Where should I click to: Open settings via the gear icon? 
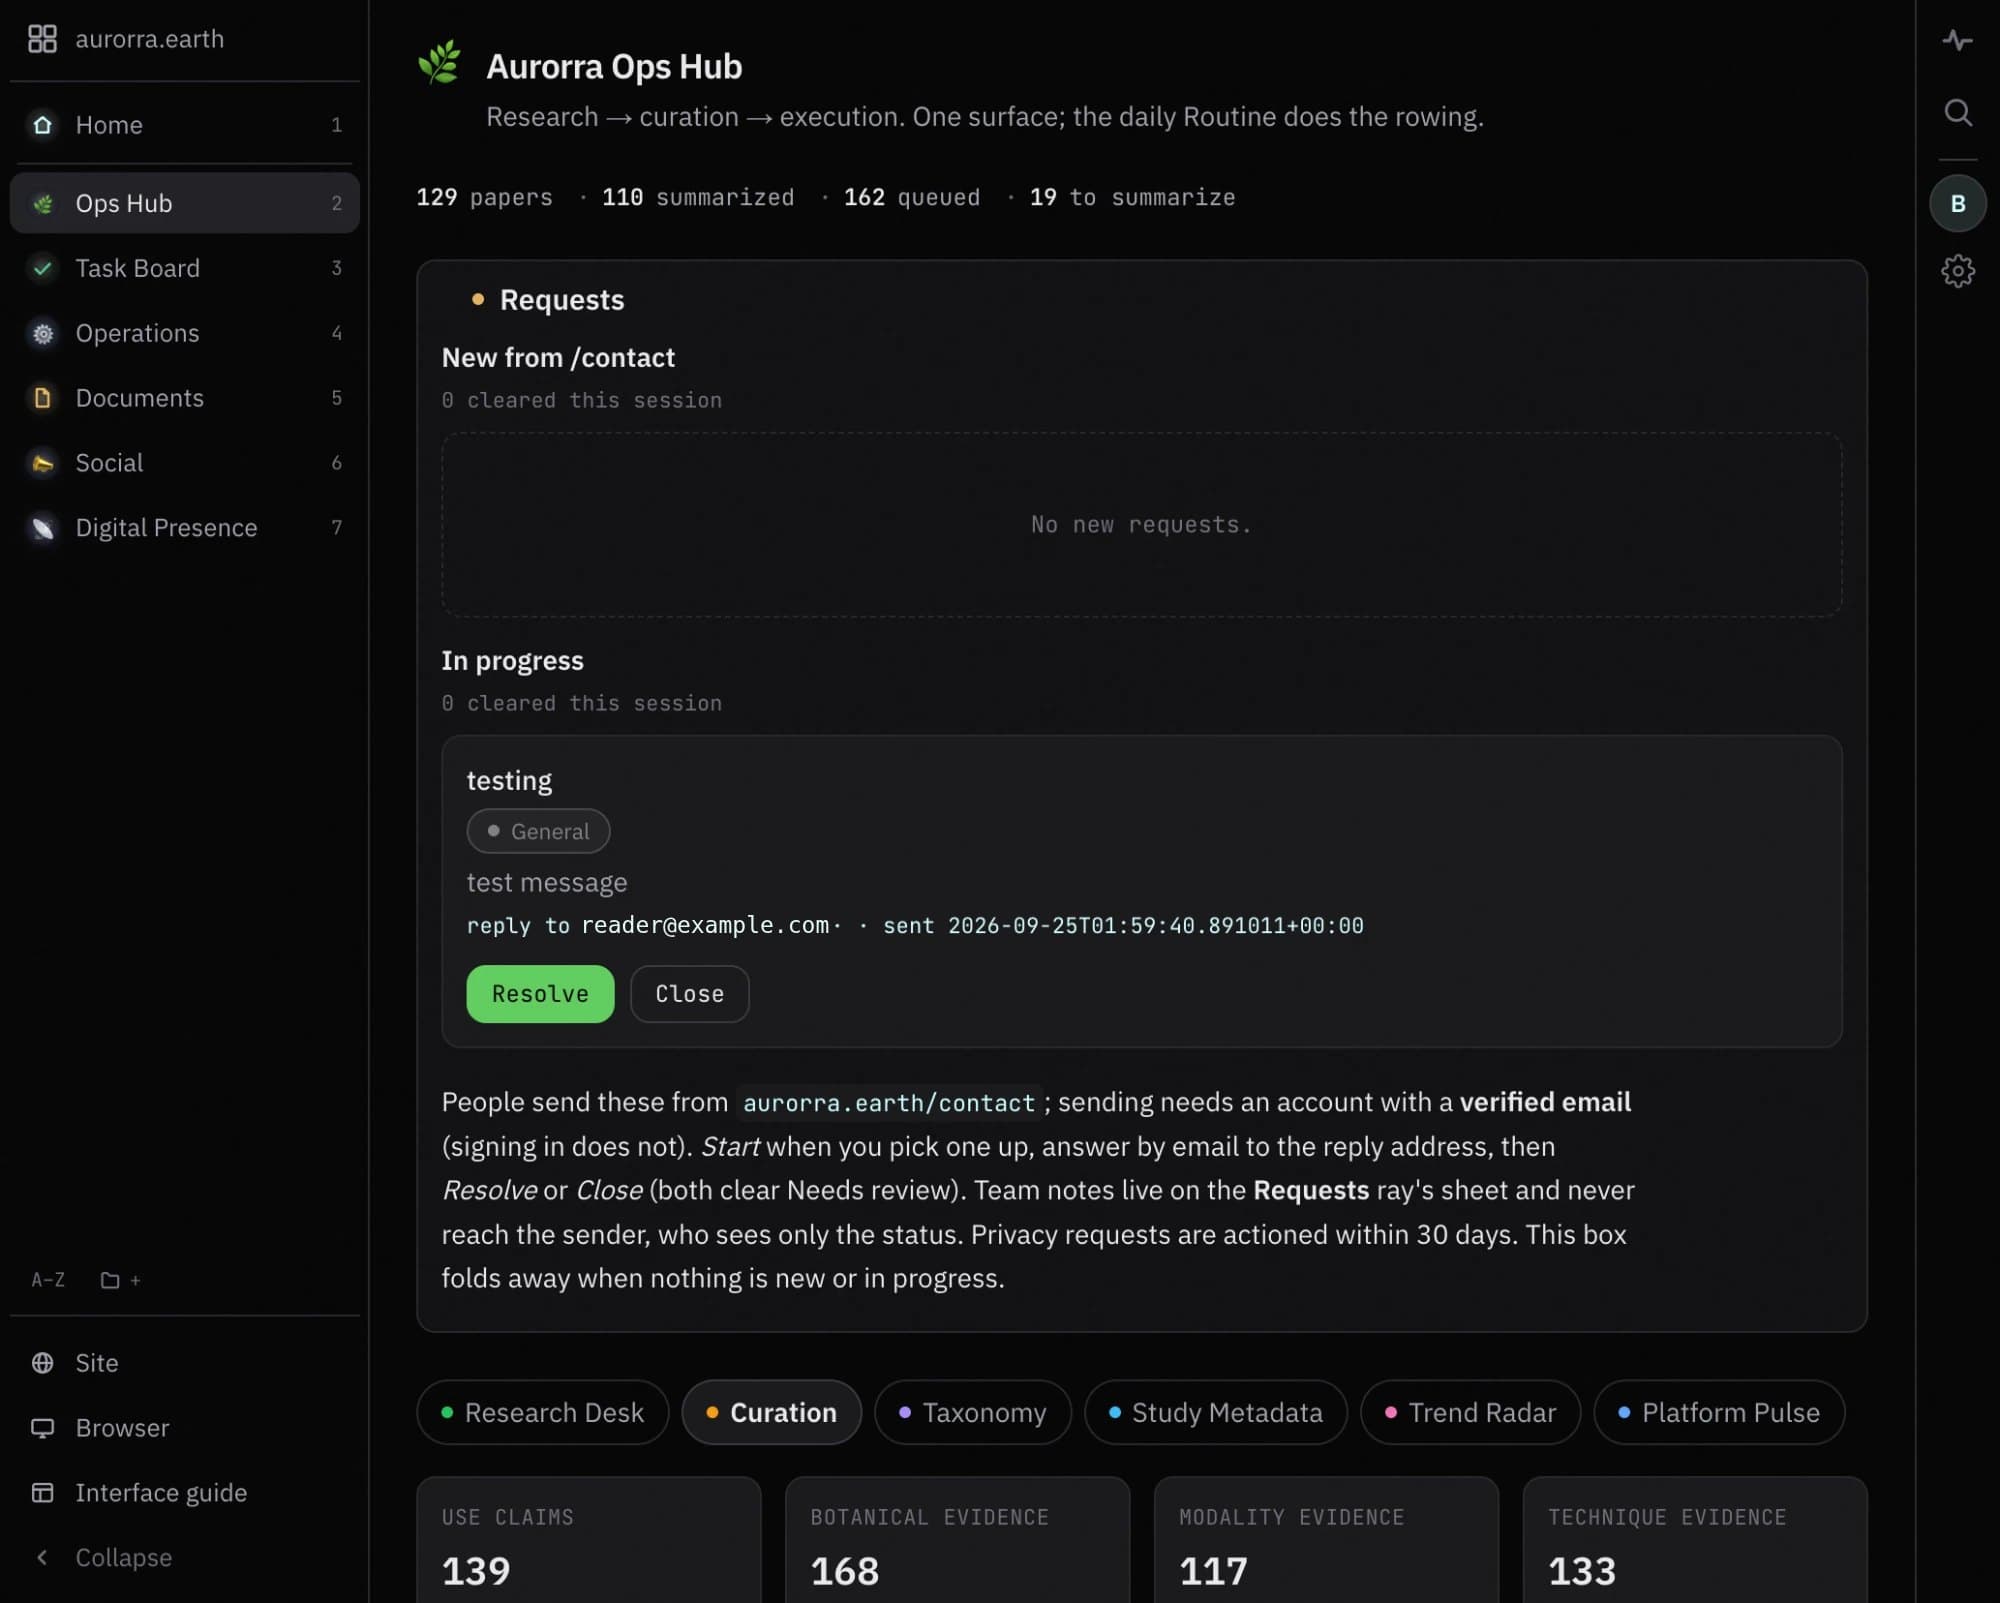point(1957,271)
